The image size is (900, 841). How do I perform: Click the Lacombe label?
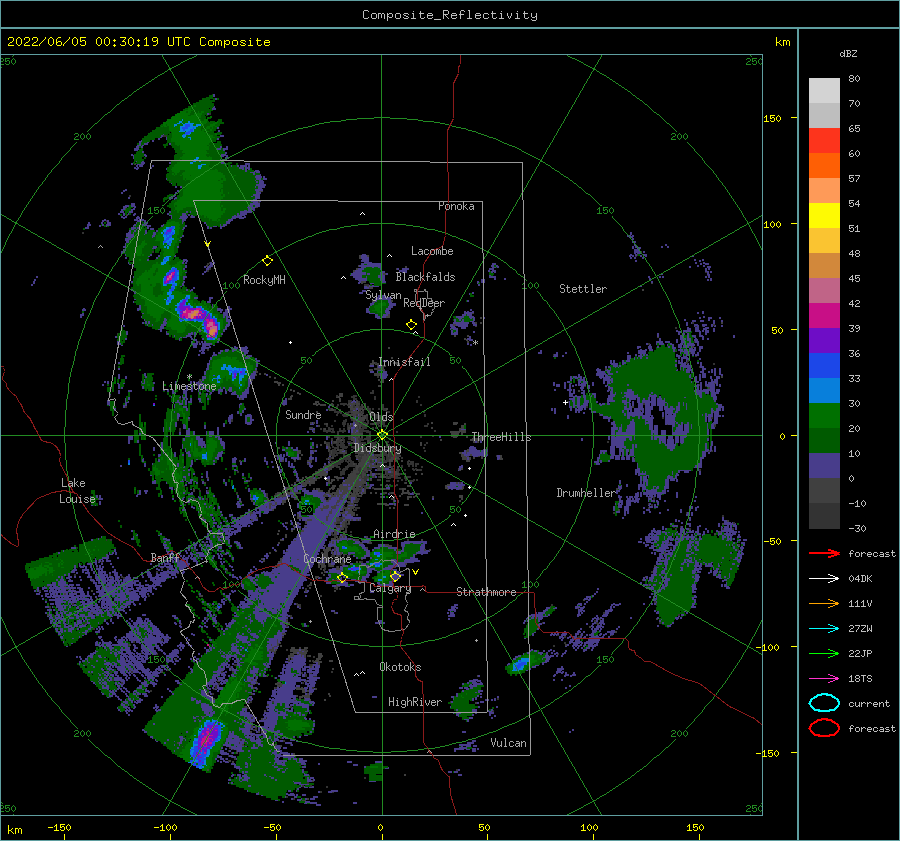point(432,251)
